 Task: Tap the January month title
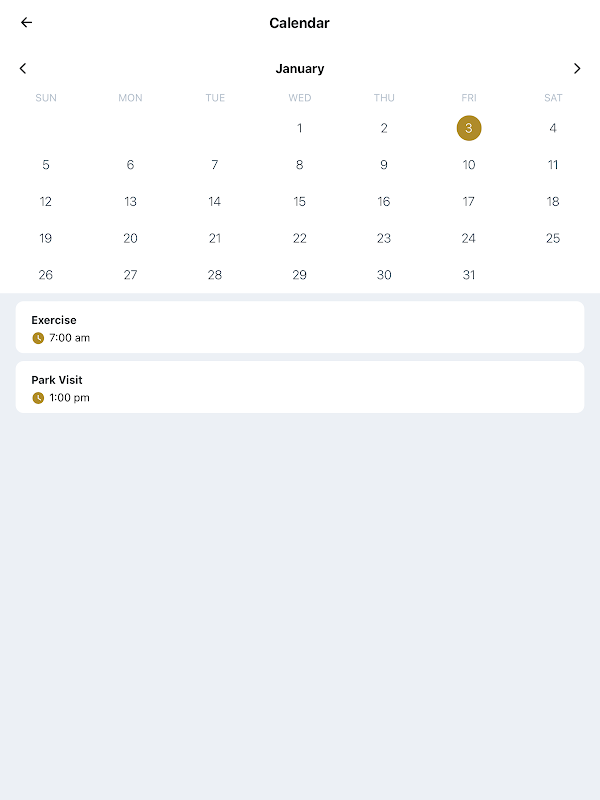(x=300, y=69)
